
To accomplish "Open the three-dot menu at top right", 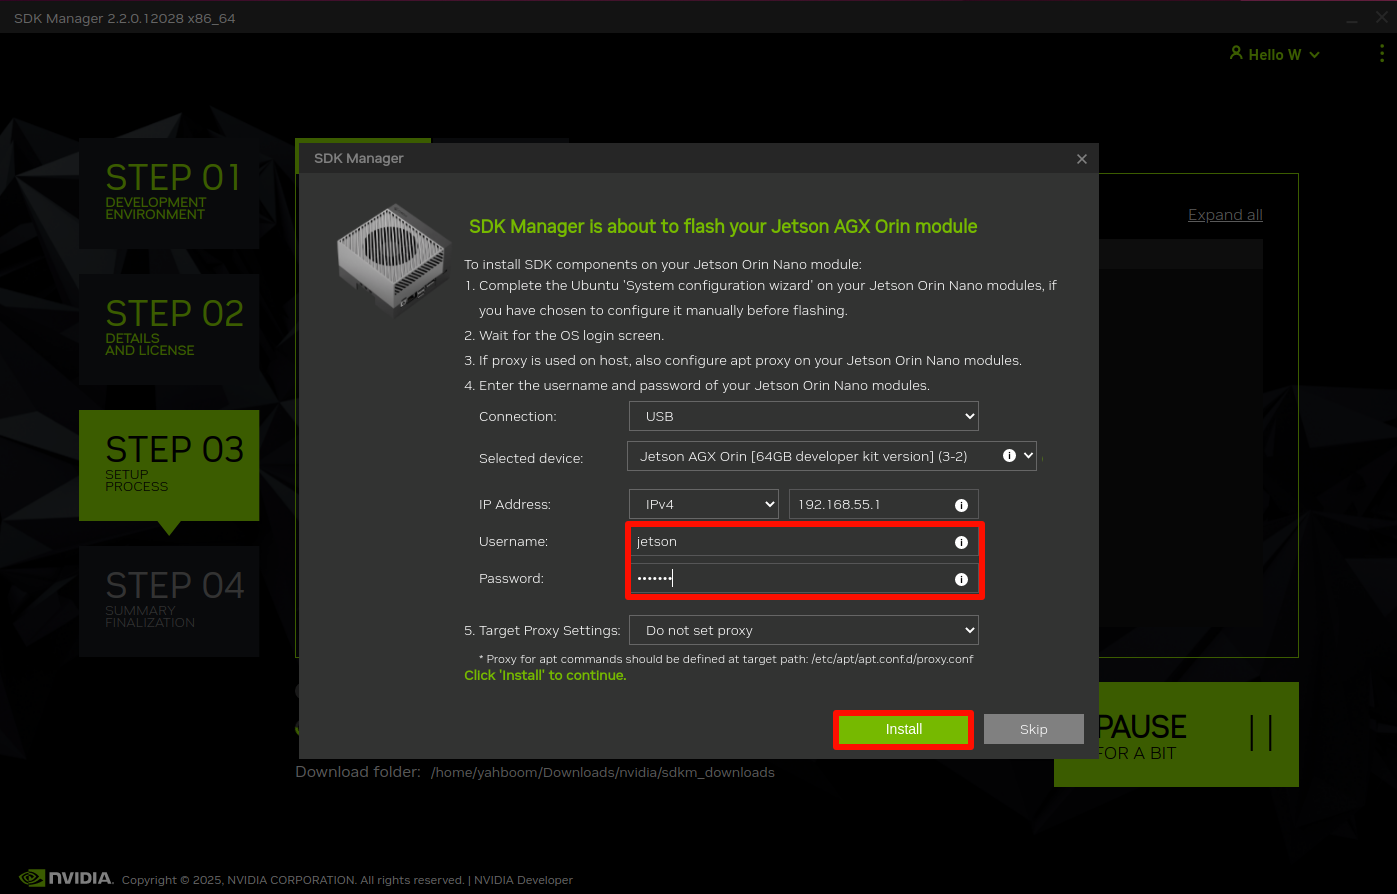I will pos(1381,54).
